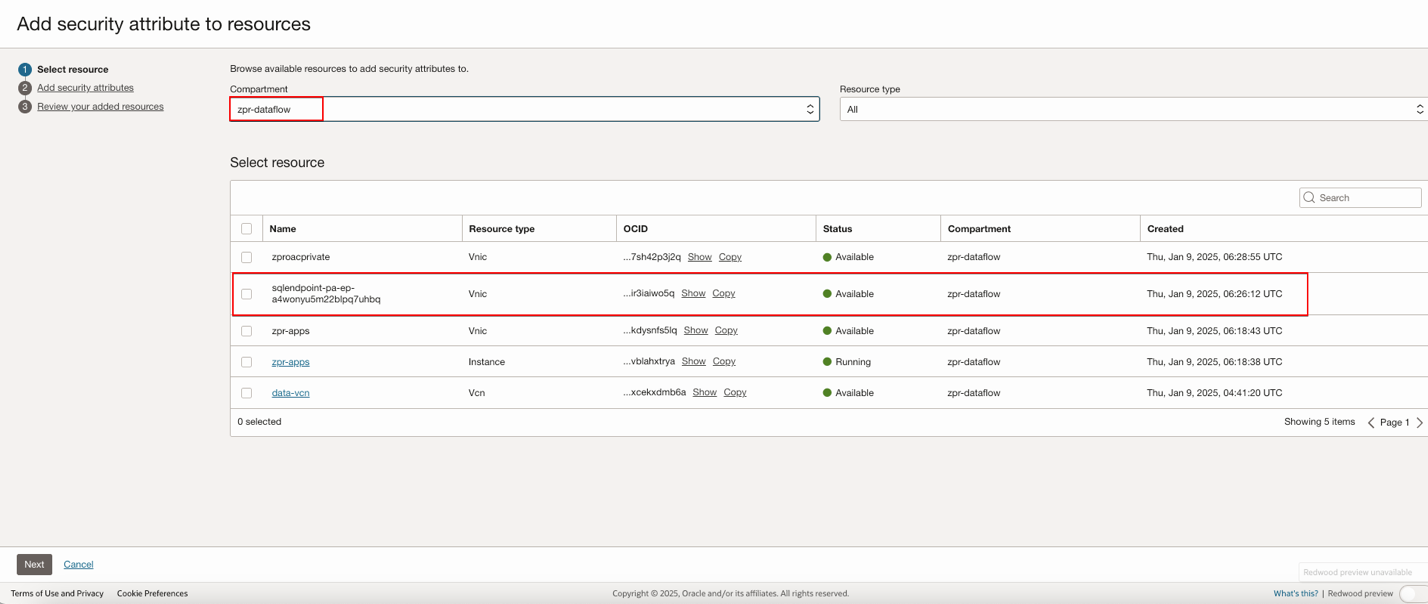This screenshot has height=604, width=1428.
Task: Check the select-all checkbox in table header
Action: click(246, 229)
